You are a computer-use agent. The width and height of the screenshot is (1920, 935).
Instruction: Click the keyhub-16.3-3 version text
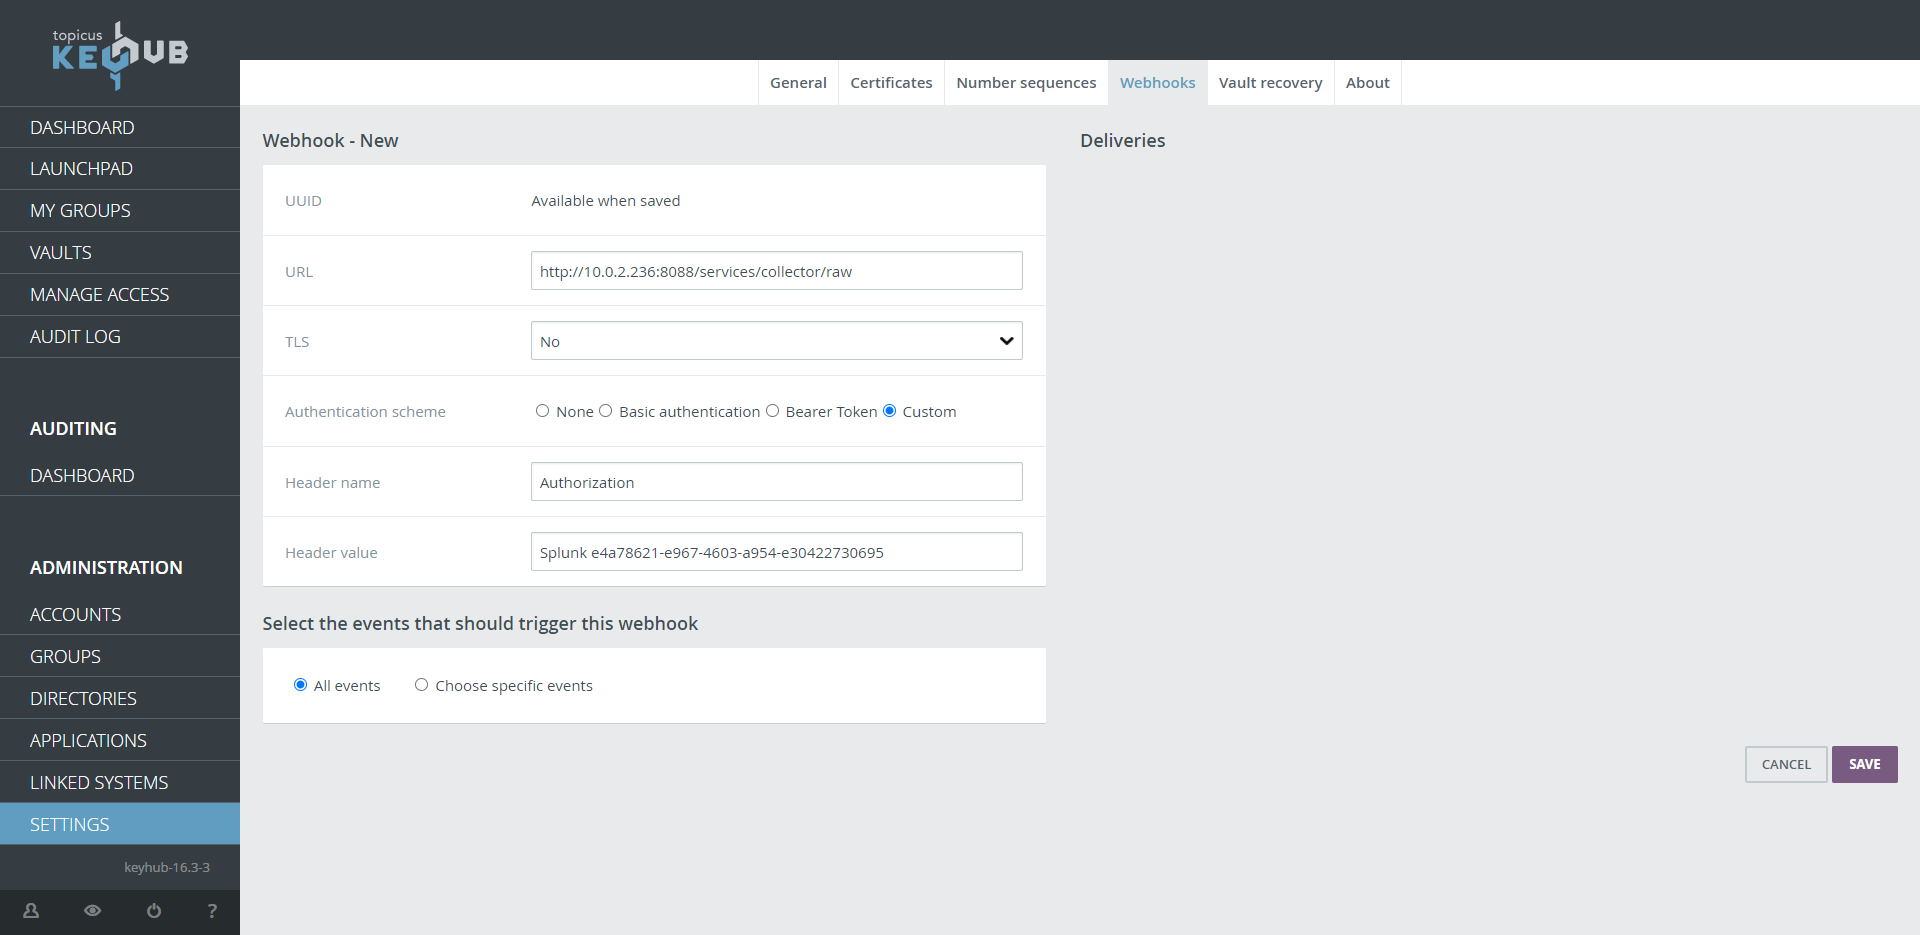(x=167, y=867)
